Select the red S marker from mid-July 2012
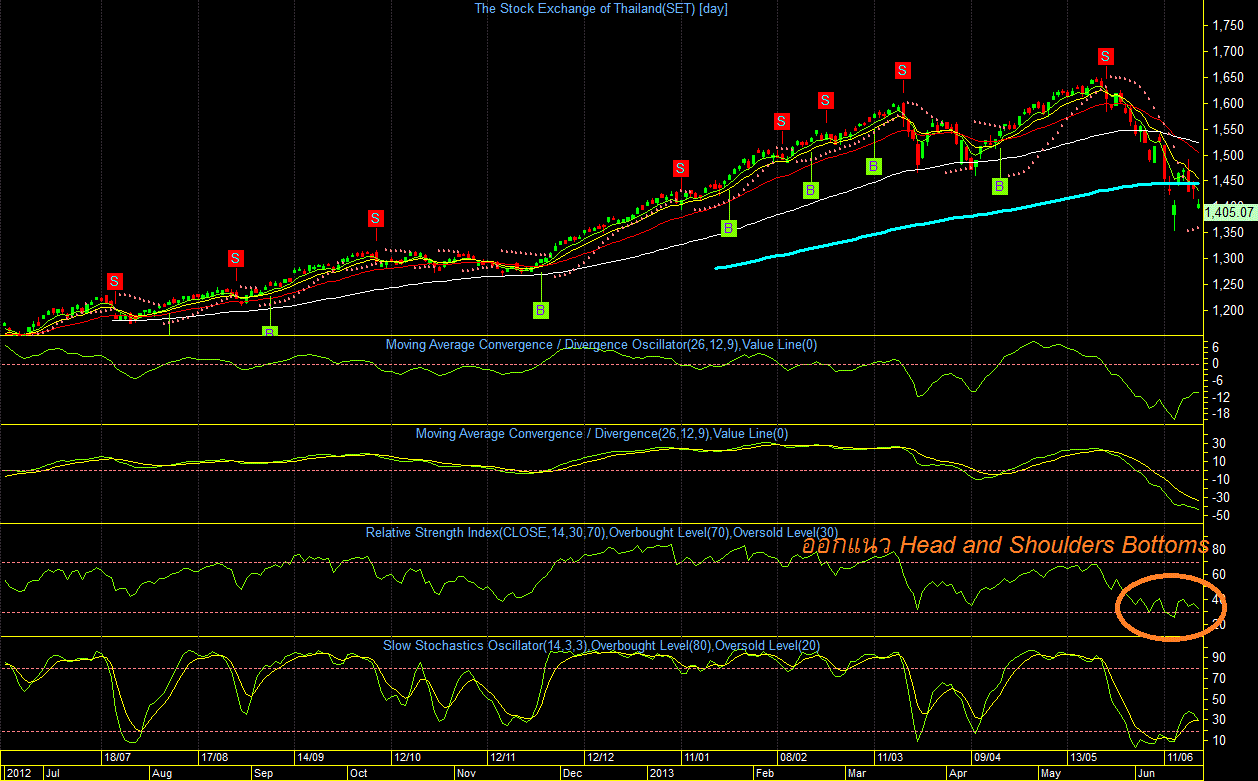 pyautogui.click(x=114, y=281)
